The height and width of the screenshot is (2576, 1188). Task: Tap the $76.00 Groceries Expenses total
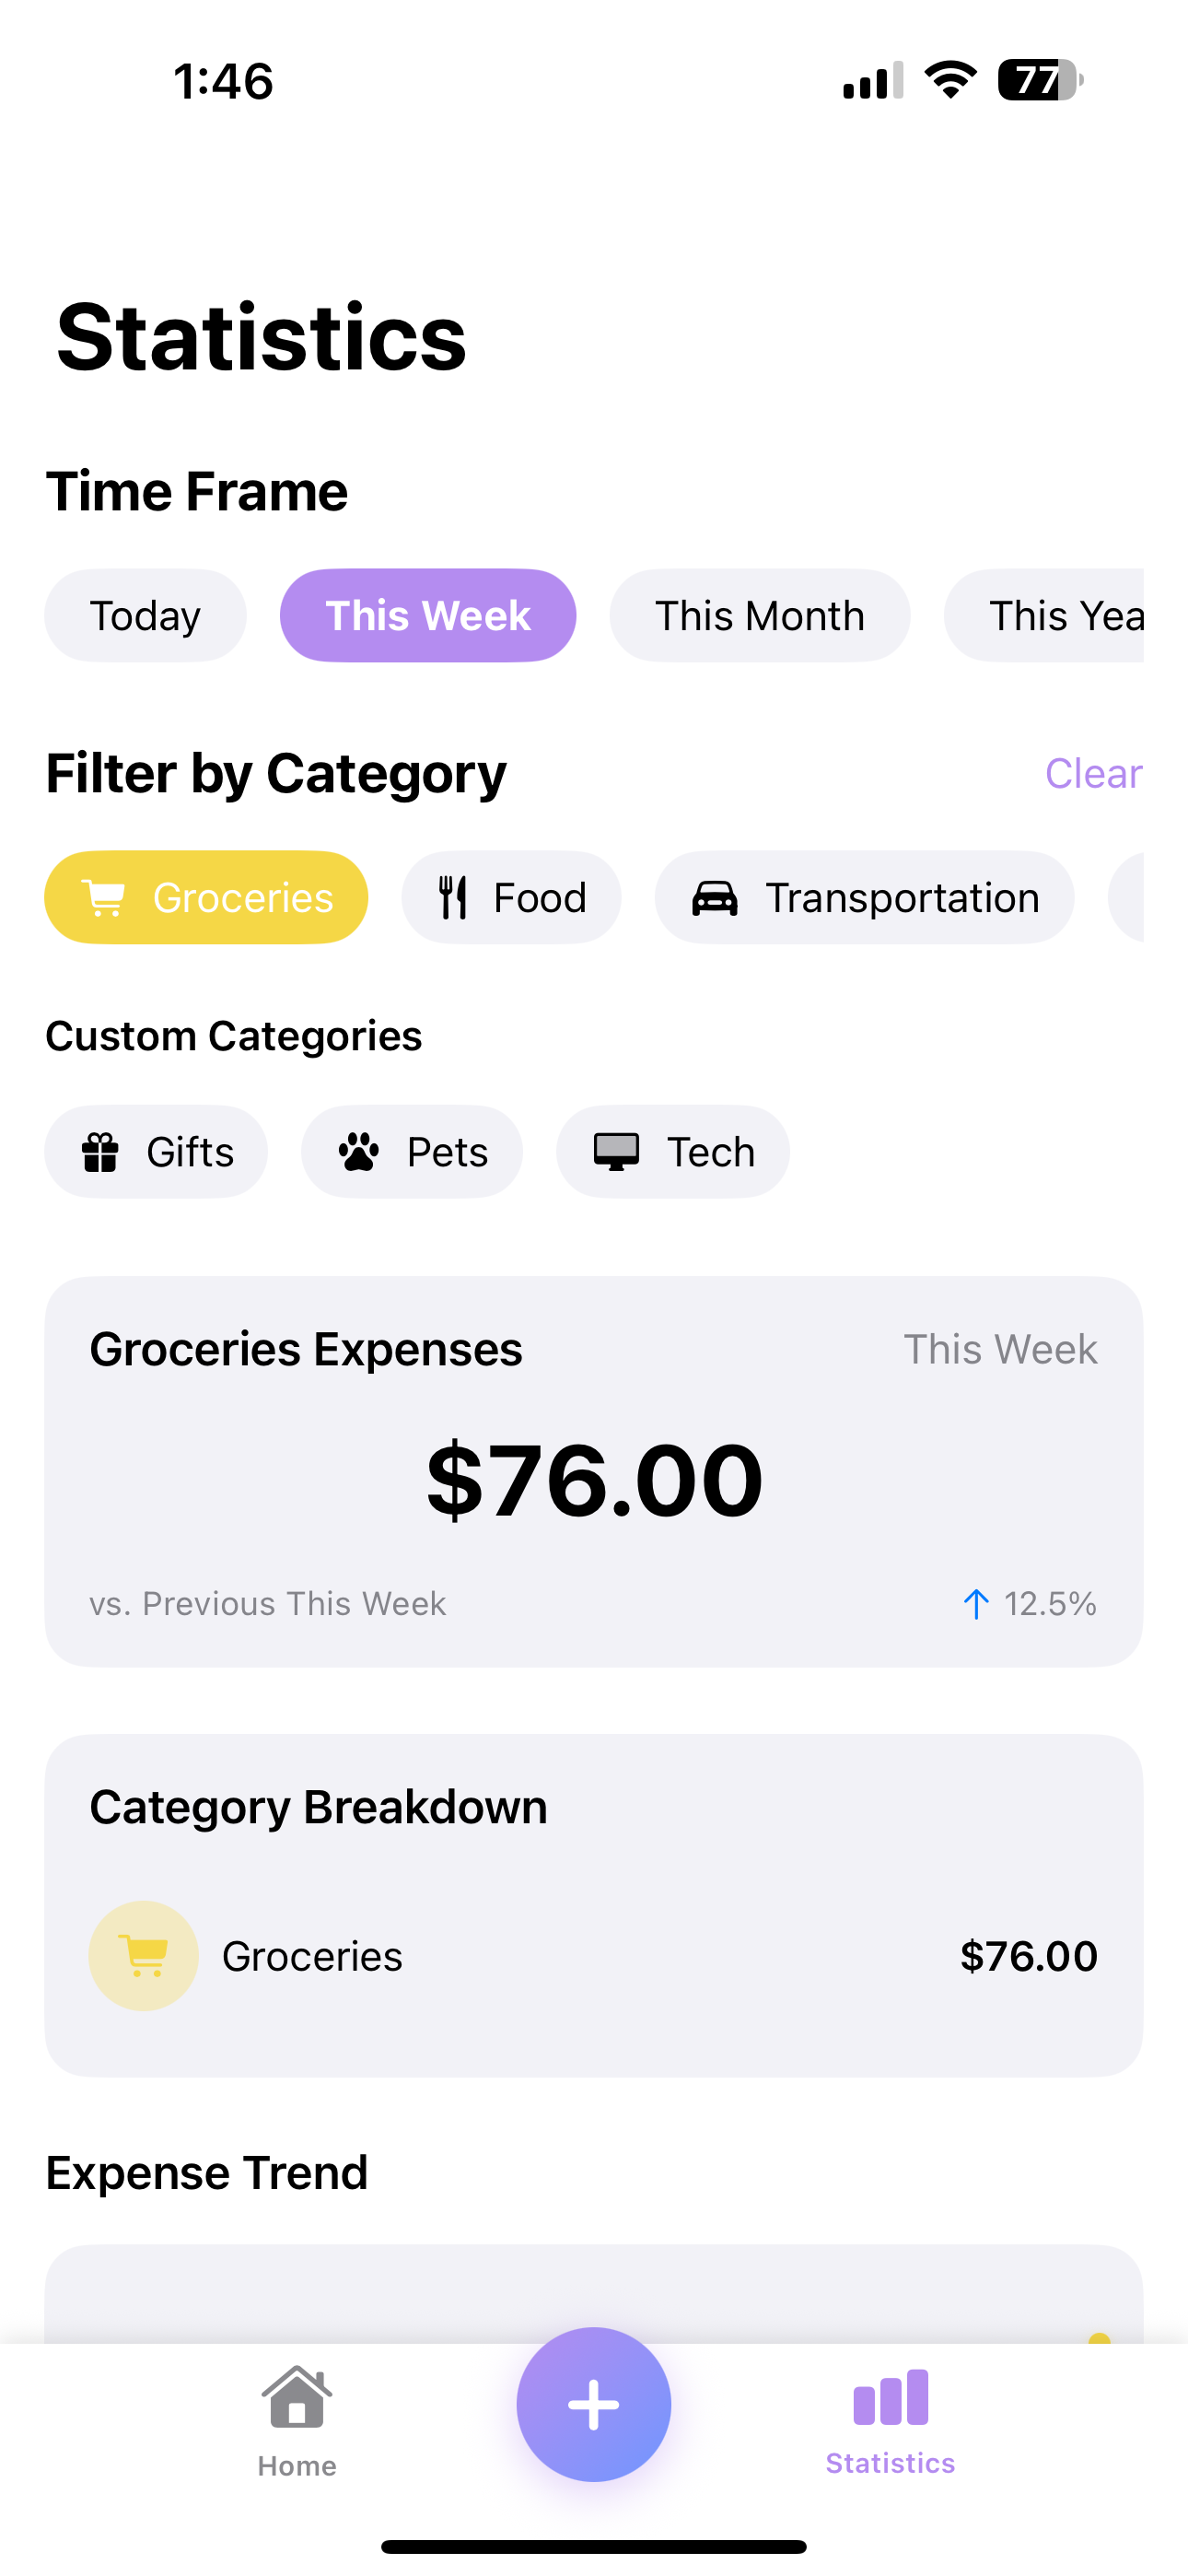(x=594, y=1479)
